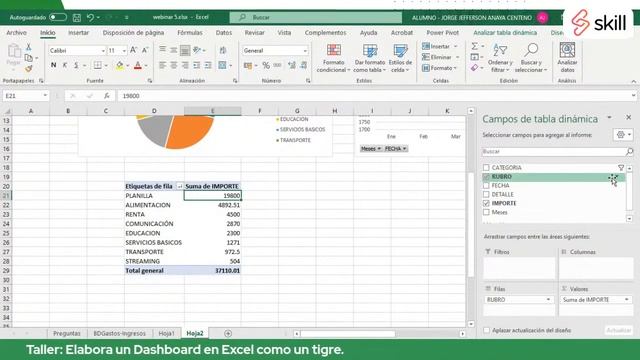Check the FECHA field checkbox
The height and width of the screenshot is (360, 640).
[x=486, y=186]
